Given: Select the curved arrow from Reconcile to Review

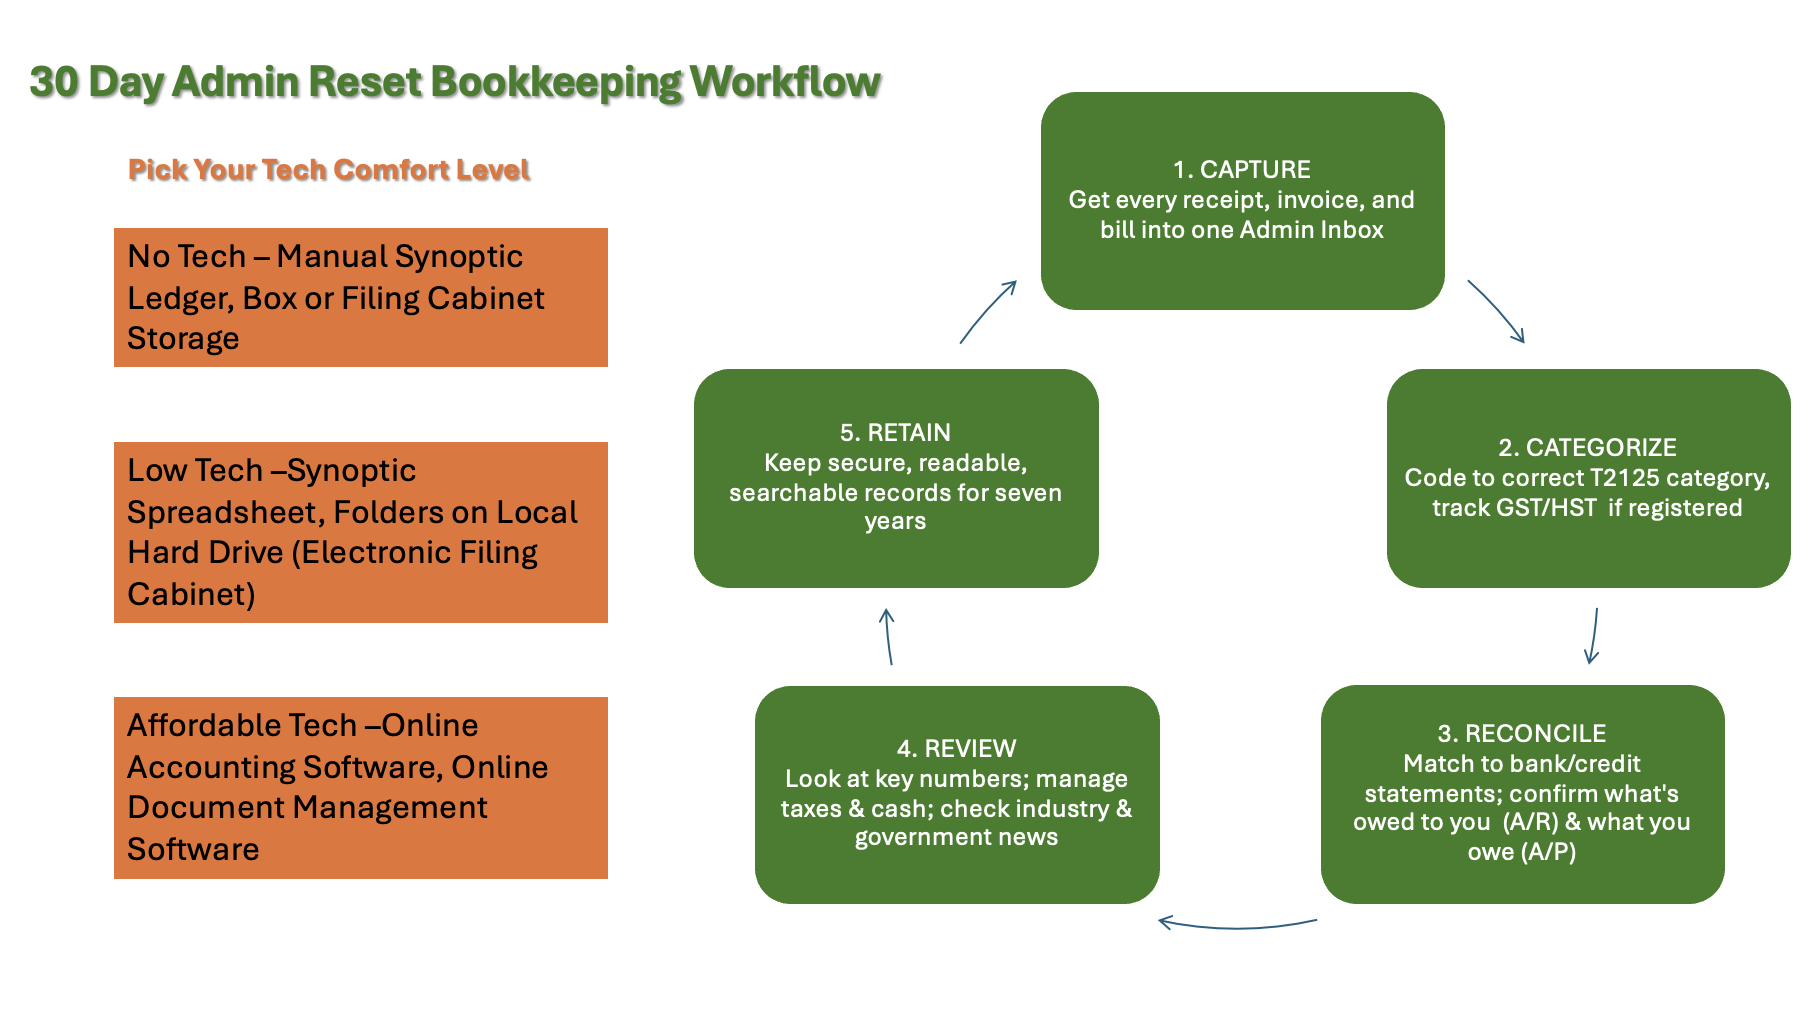Looking at the screenshot, I should (x=1237, y=925).
